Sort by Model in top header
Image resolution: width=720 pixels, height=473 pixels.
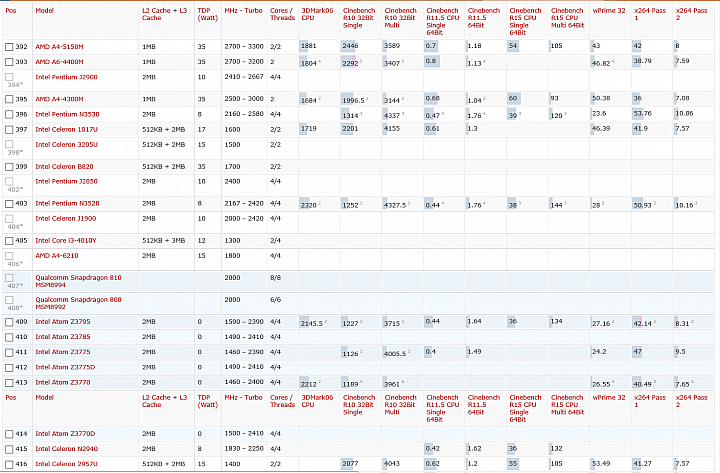(x=45, y=11)
